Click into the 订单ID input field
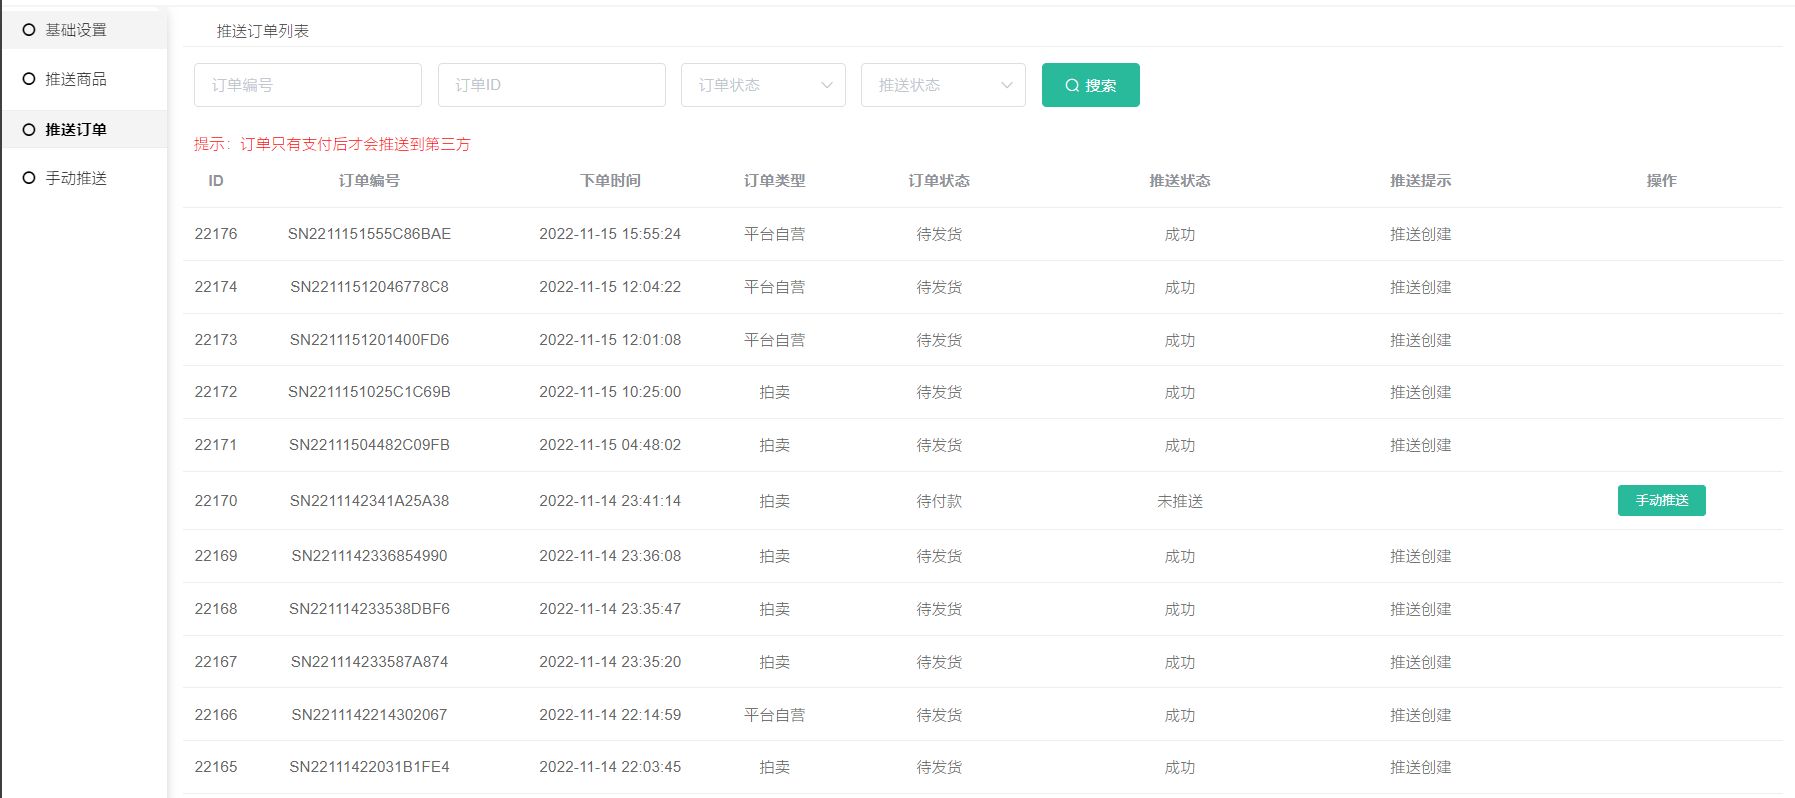1795x798 pixels. (x=551, y=85)
